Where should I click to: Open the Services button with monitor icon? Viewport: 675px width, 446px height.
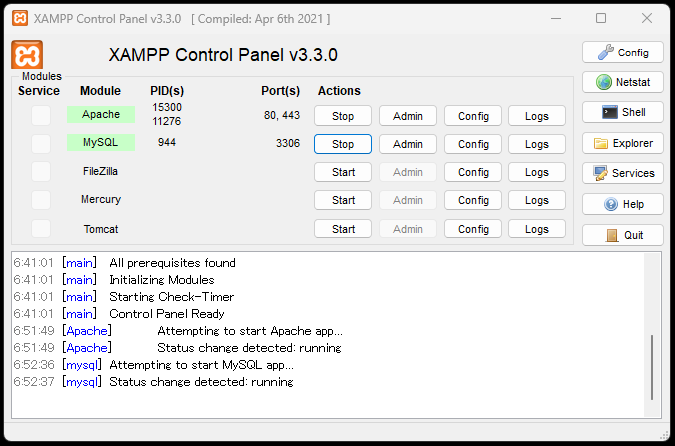click(622, 173)
